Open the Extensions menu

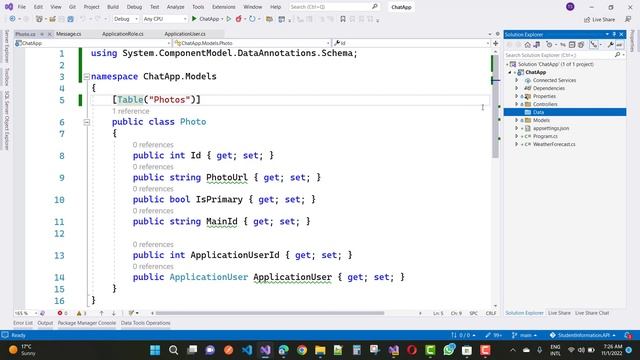(223, 7)
